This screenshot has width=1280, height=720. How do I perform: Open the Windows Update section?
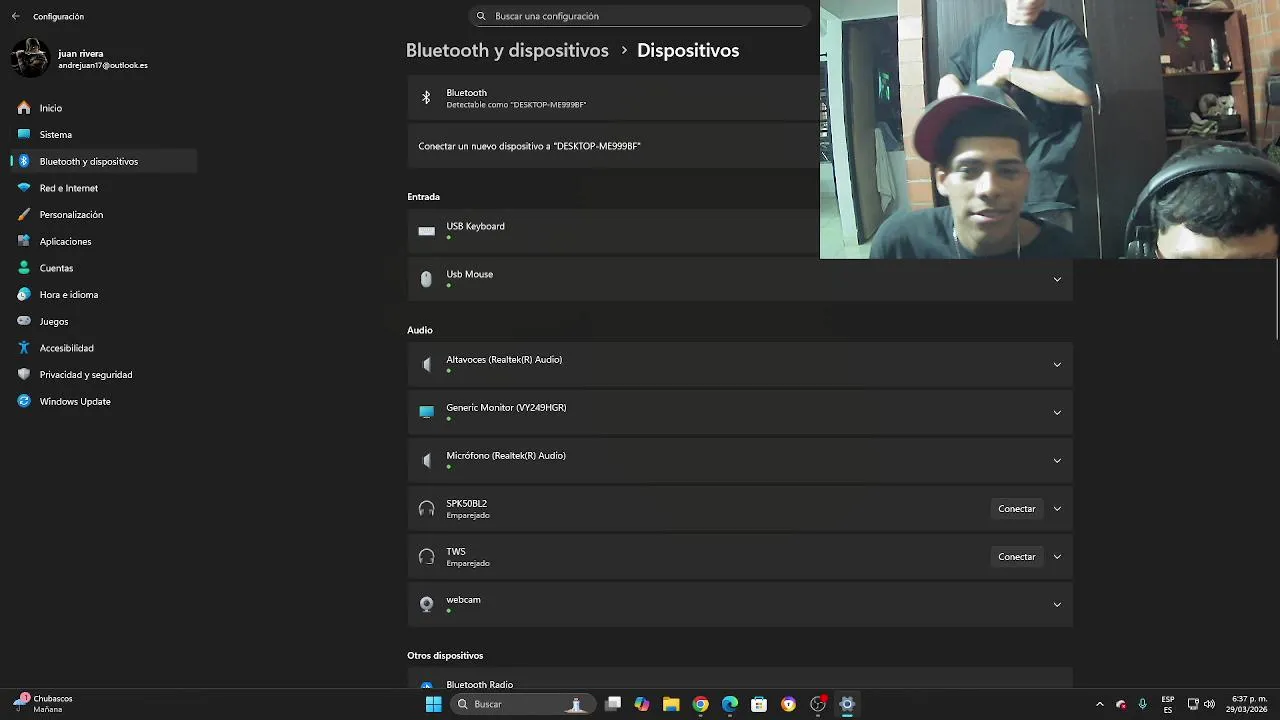click(x=104, y=401)
